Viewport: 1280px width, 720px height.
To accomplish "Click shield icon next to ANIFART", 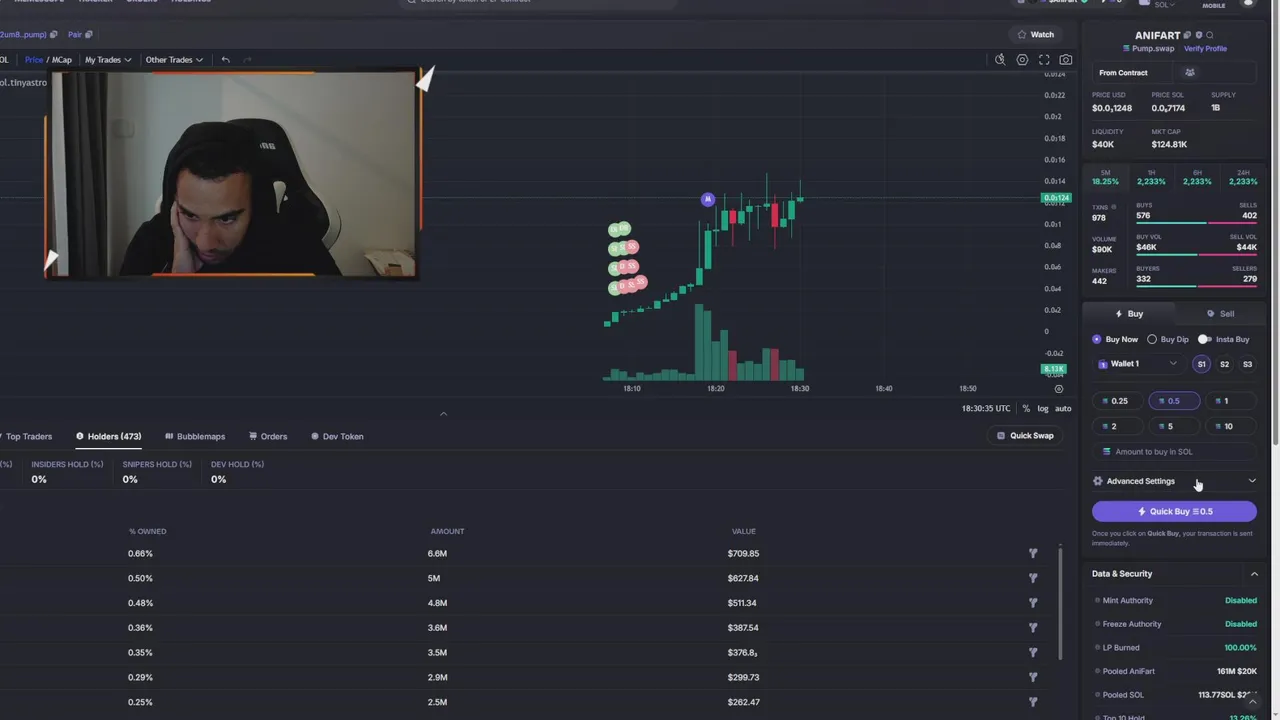I will pyautogui.click(x=1199, y=35).
